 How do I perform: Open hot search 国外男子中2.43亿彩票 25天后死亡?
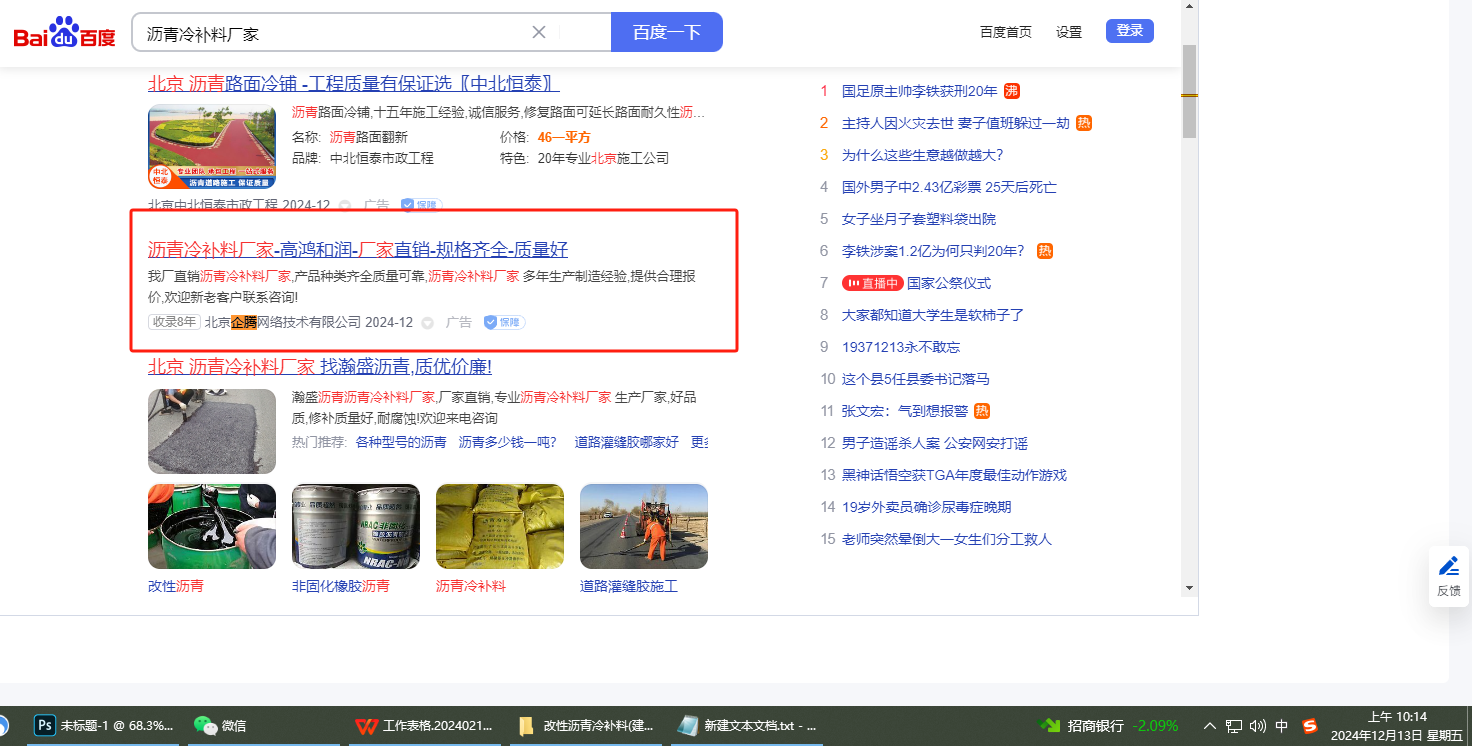click(x=949, y=187)
